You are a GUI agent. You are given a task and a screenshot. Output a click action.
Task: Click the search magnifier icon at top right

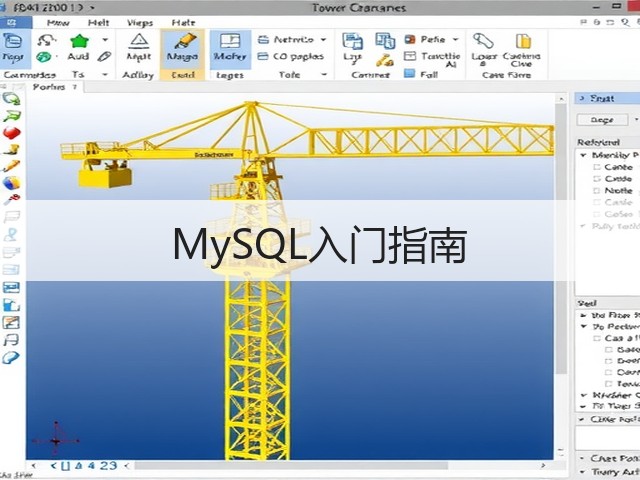click(x=625, y=22)
